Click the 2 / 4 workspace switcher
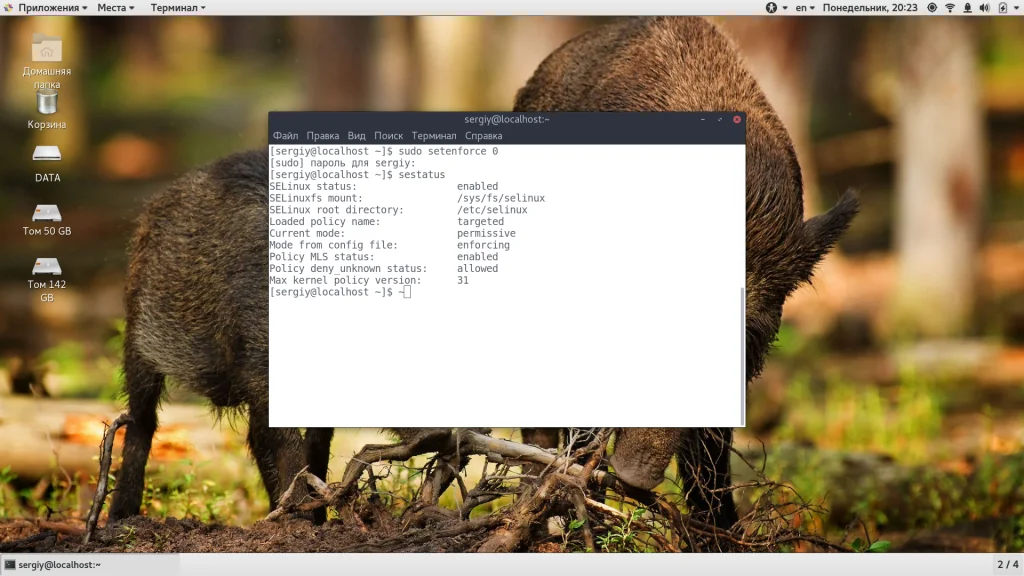 pos(1008,564)
